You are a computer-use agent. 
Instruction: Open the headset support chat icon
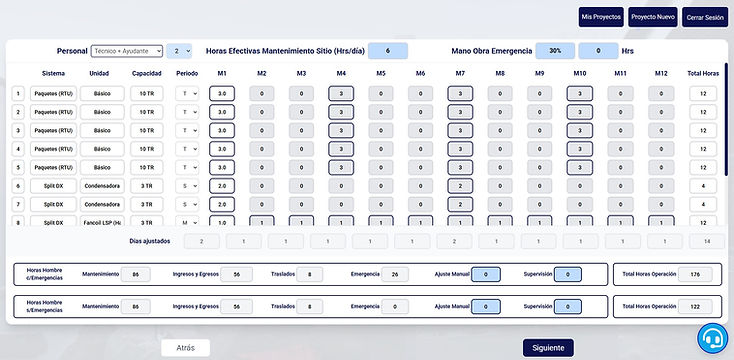click(712, 338)
